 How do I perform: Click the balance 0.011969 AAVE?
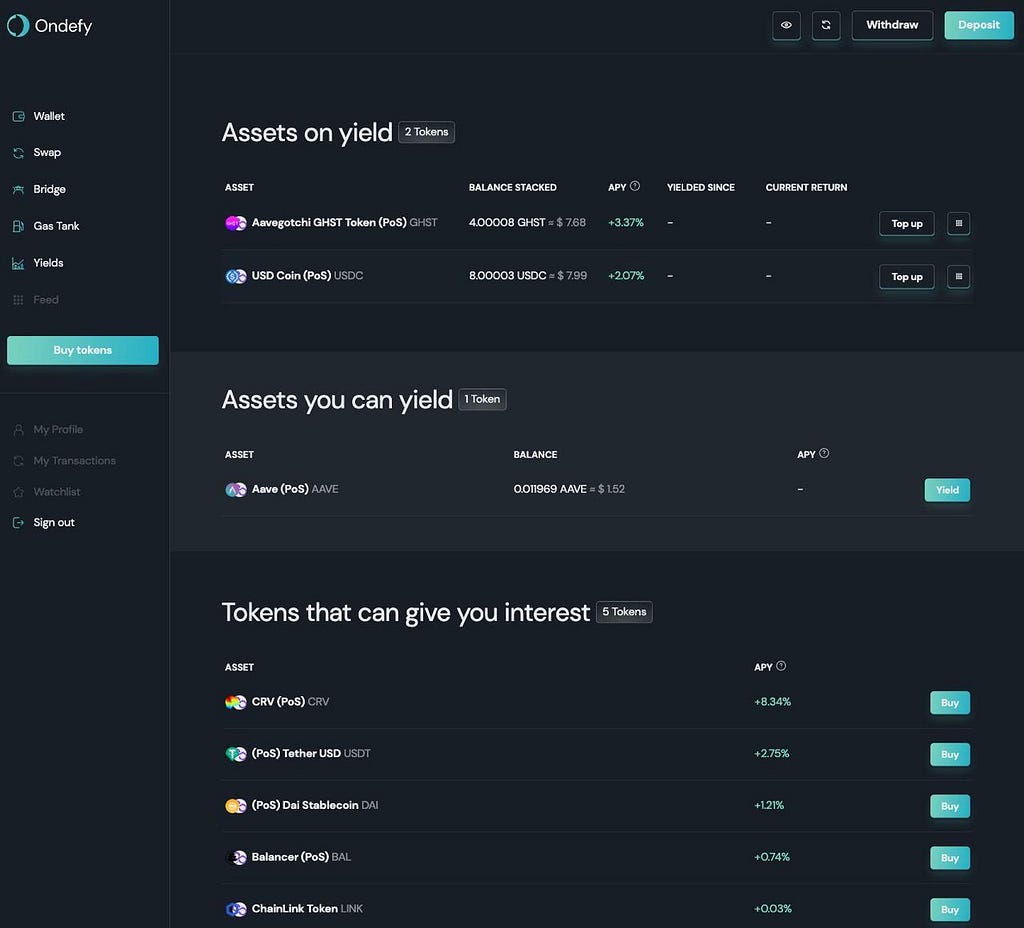(x=550, y=489)
